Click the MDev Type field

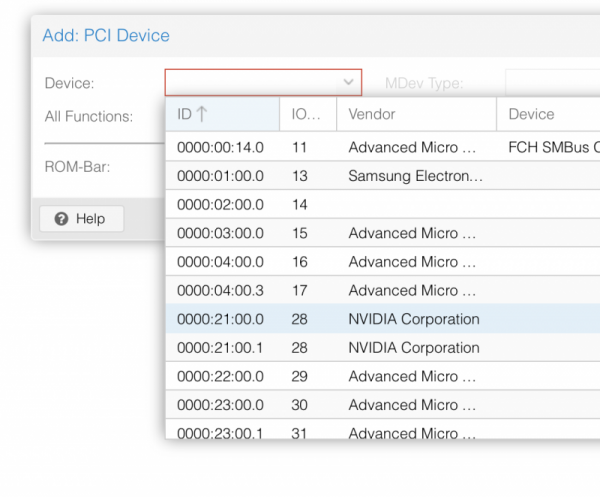[x=551, y=83]
